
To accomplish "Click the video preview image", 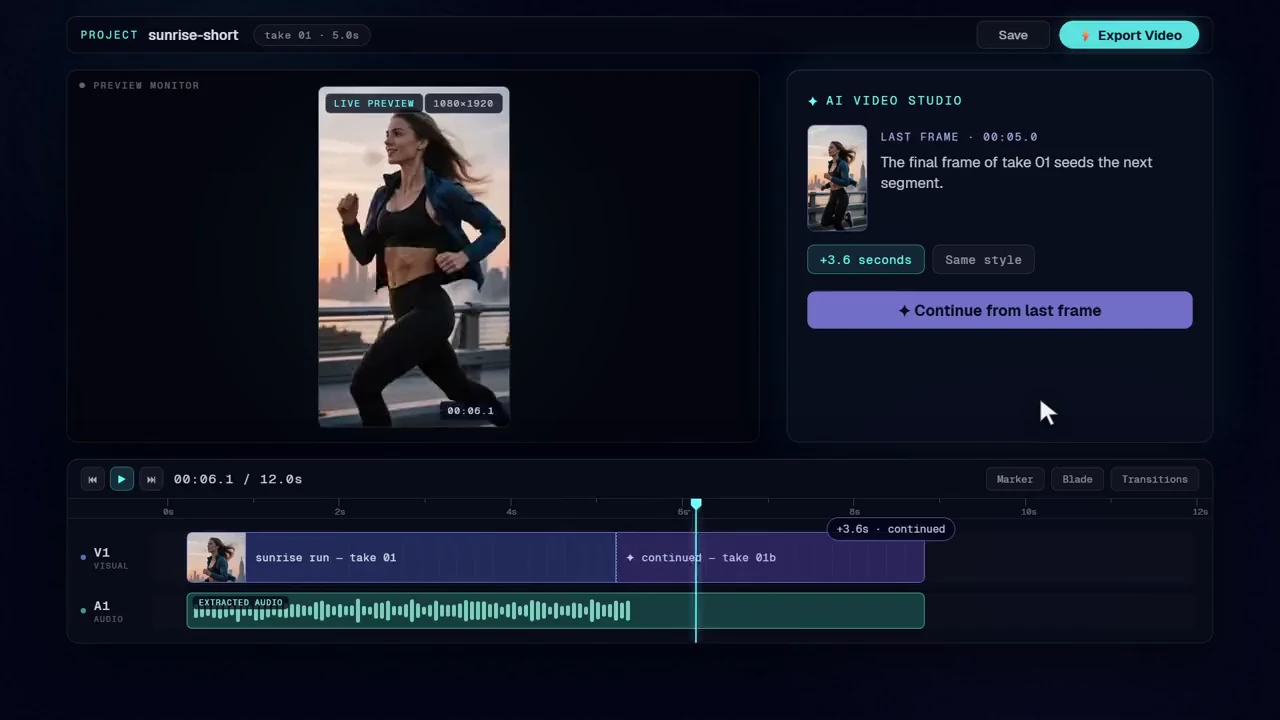I will click(x=414, y=257).
